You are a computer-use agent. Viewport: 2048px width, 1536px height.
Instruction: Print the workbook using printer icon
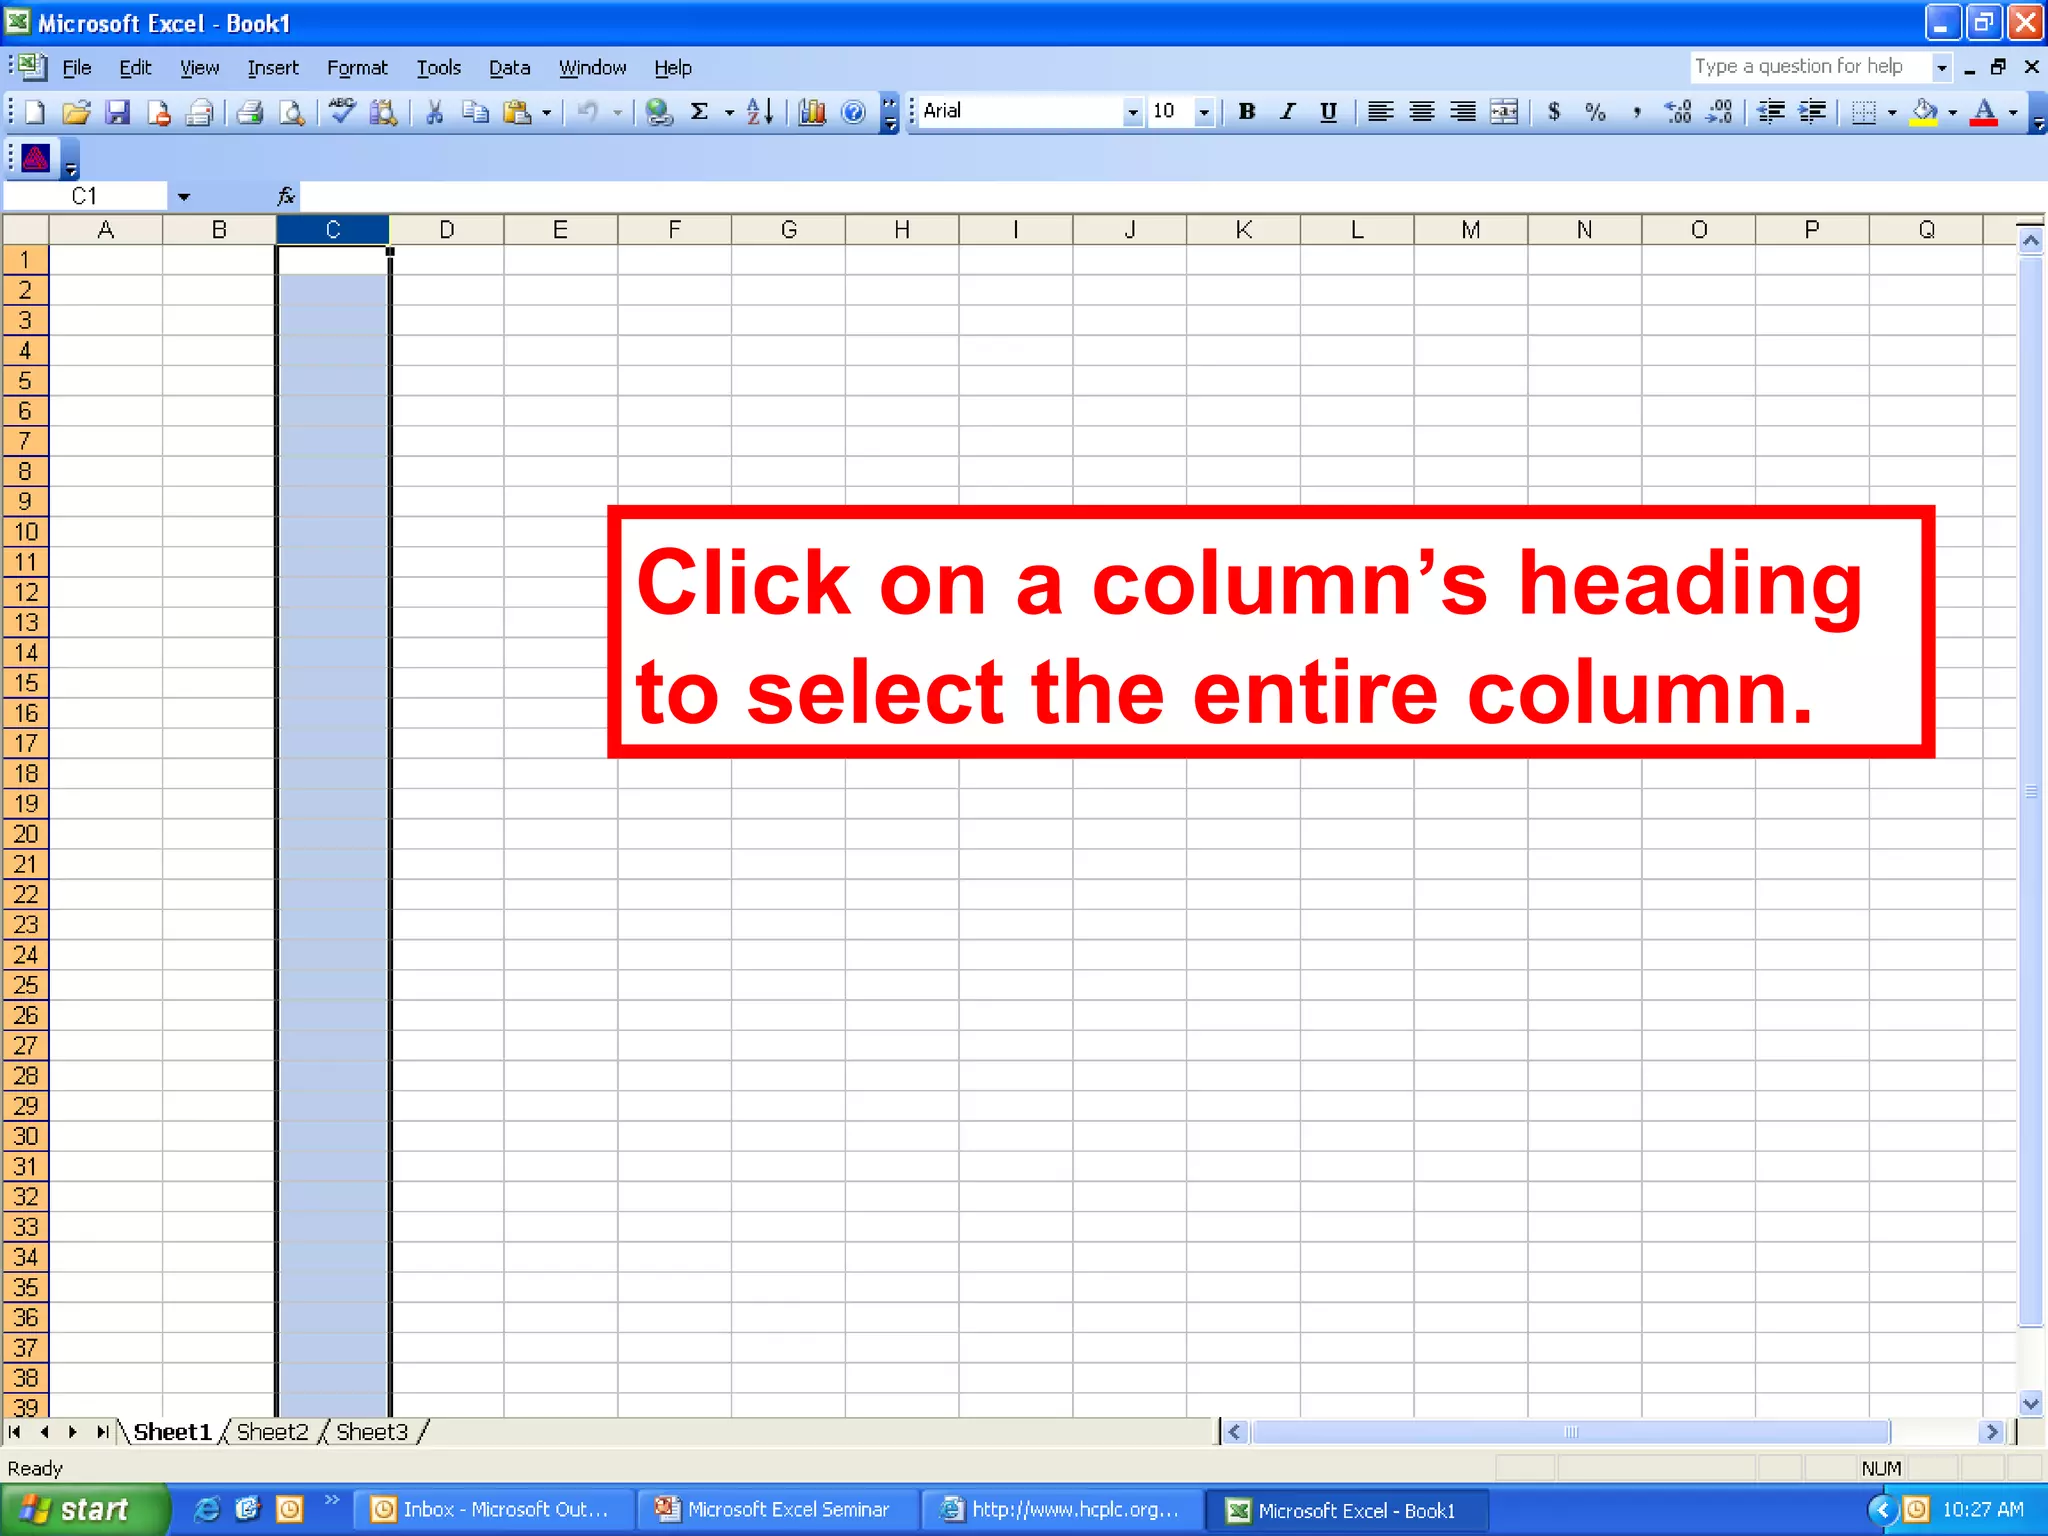pos(250,112)
